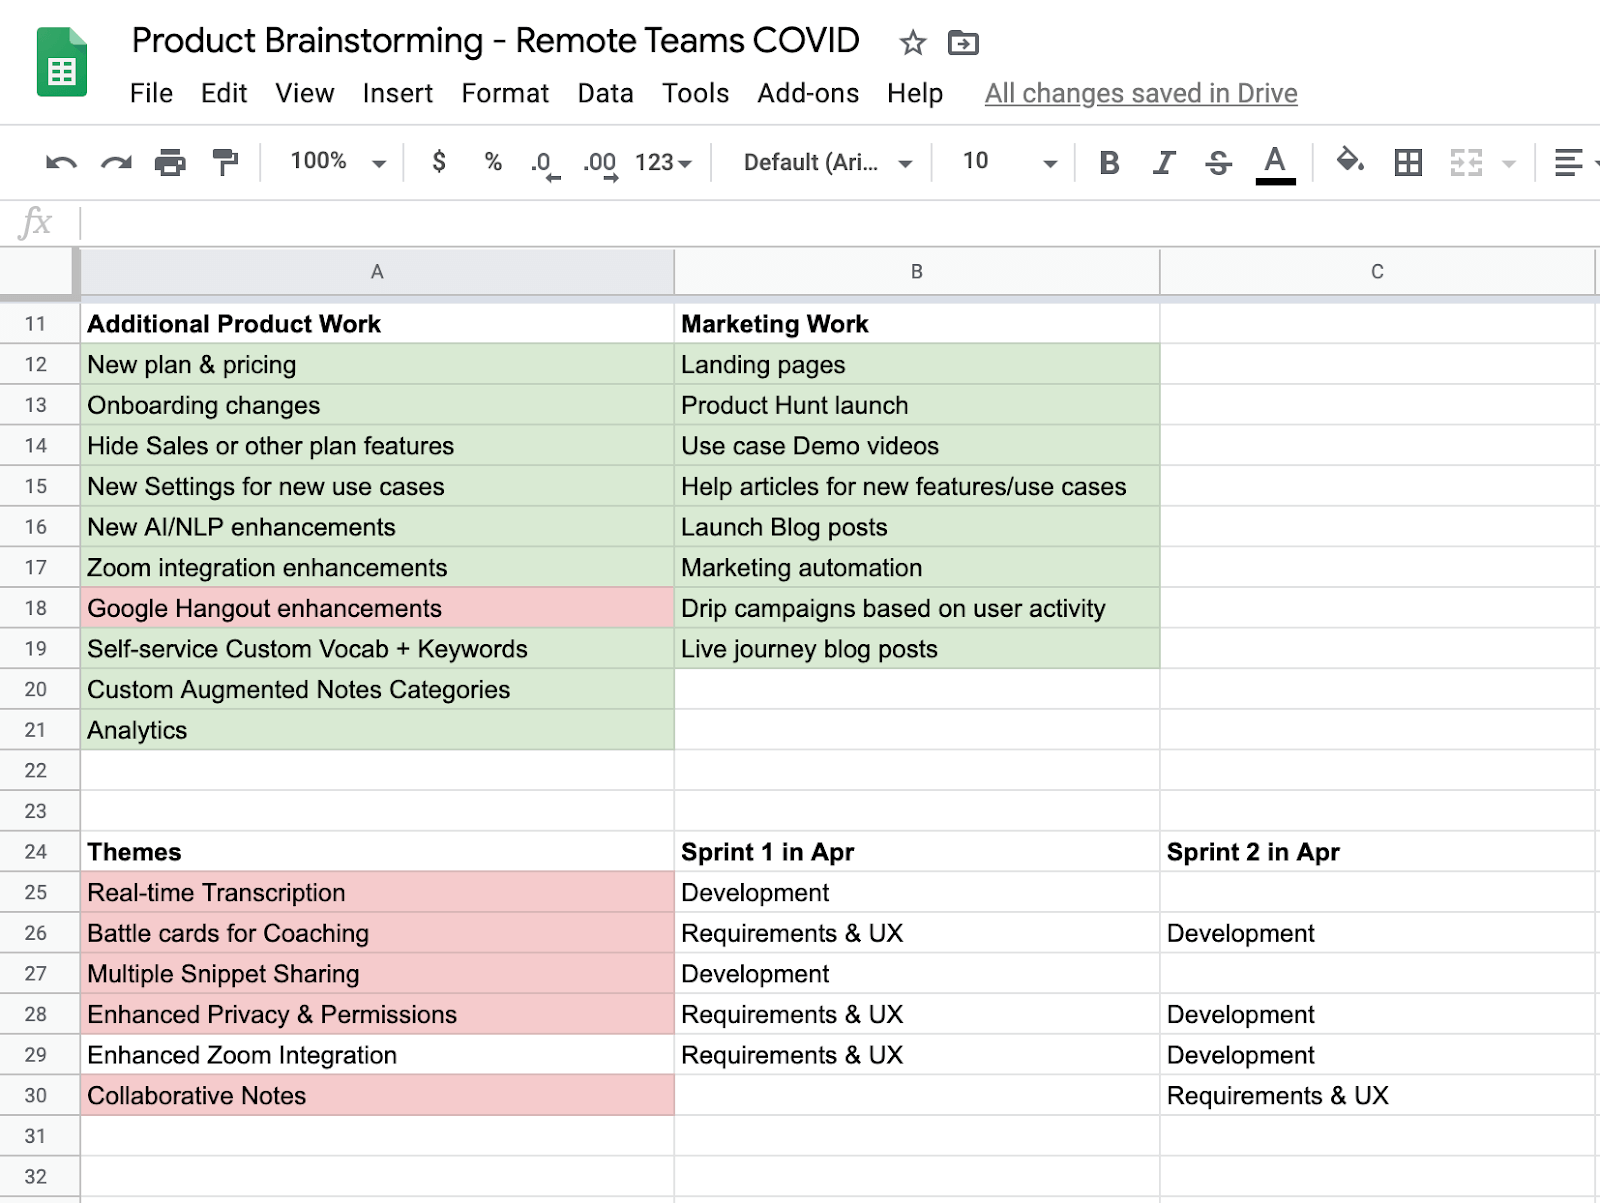Click the Redo arrow icon
The width and height of the screenshot is (1600, 1203).
coord(116,162)
